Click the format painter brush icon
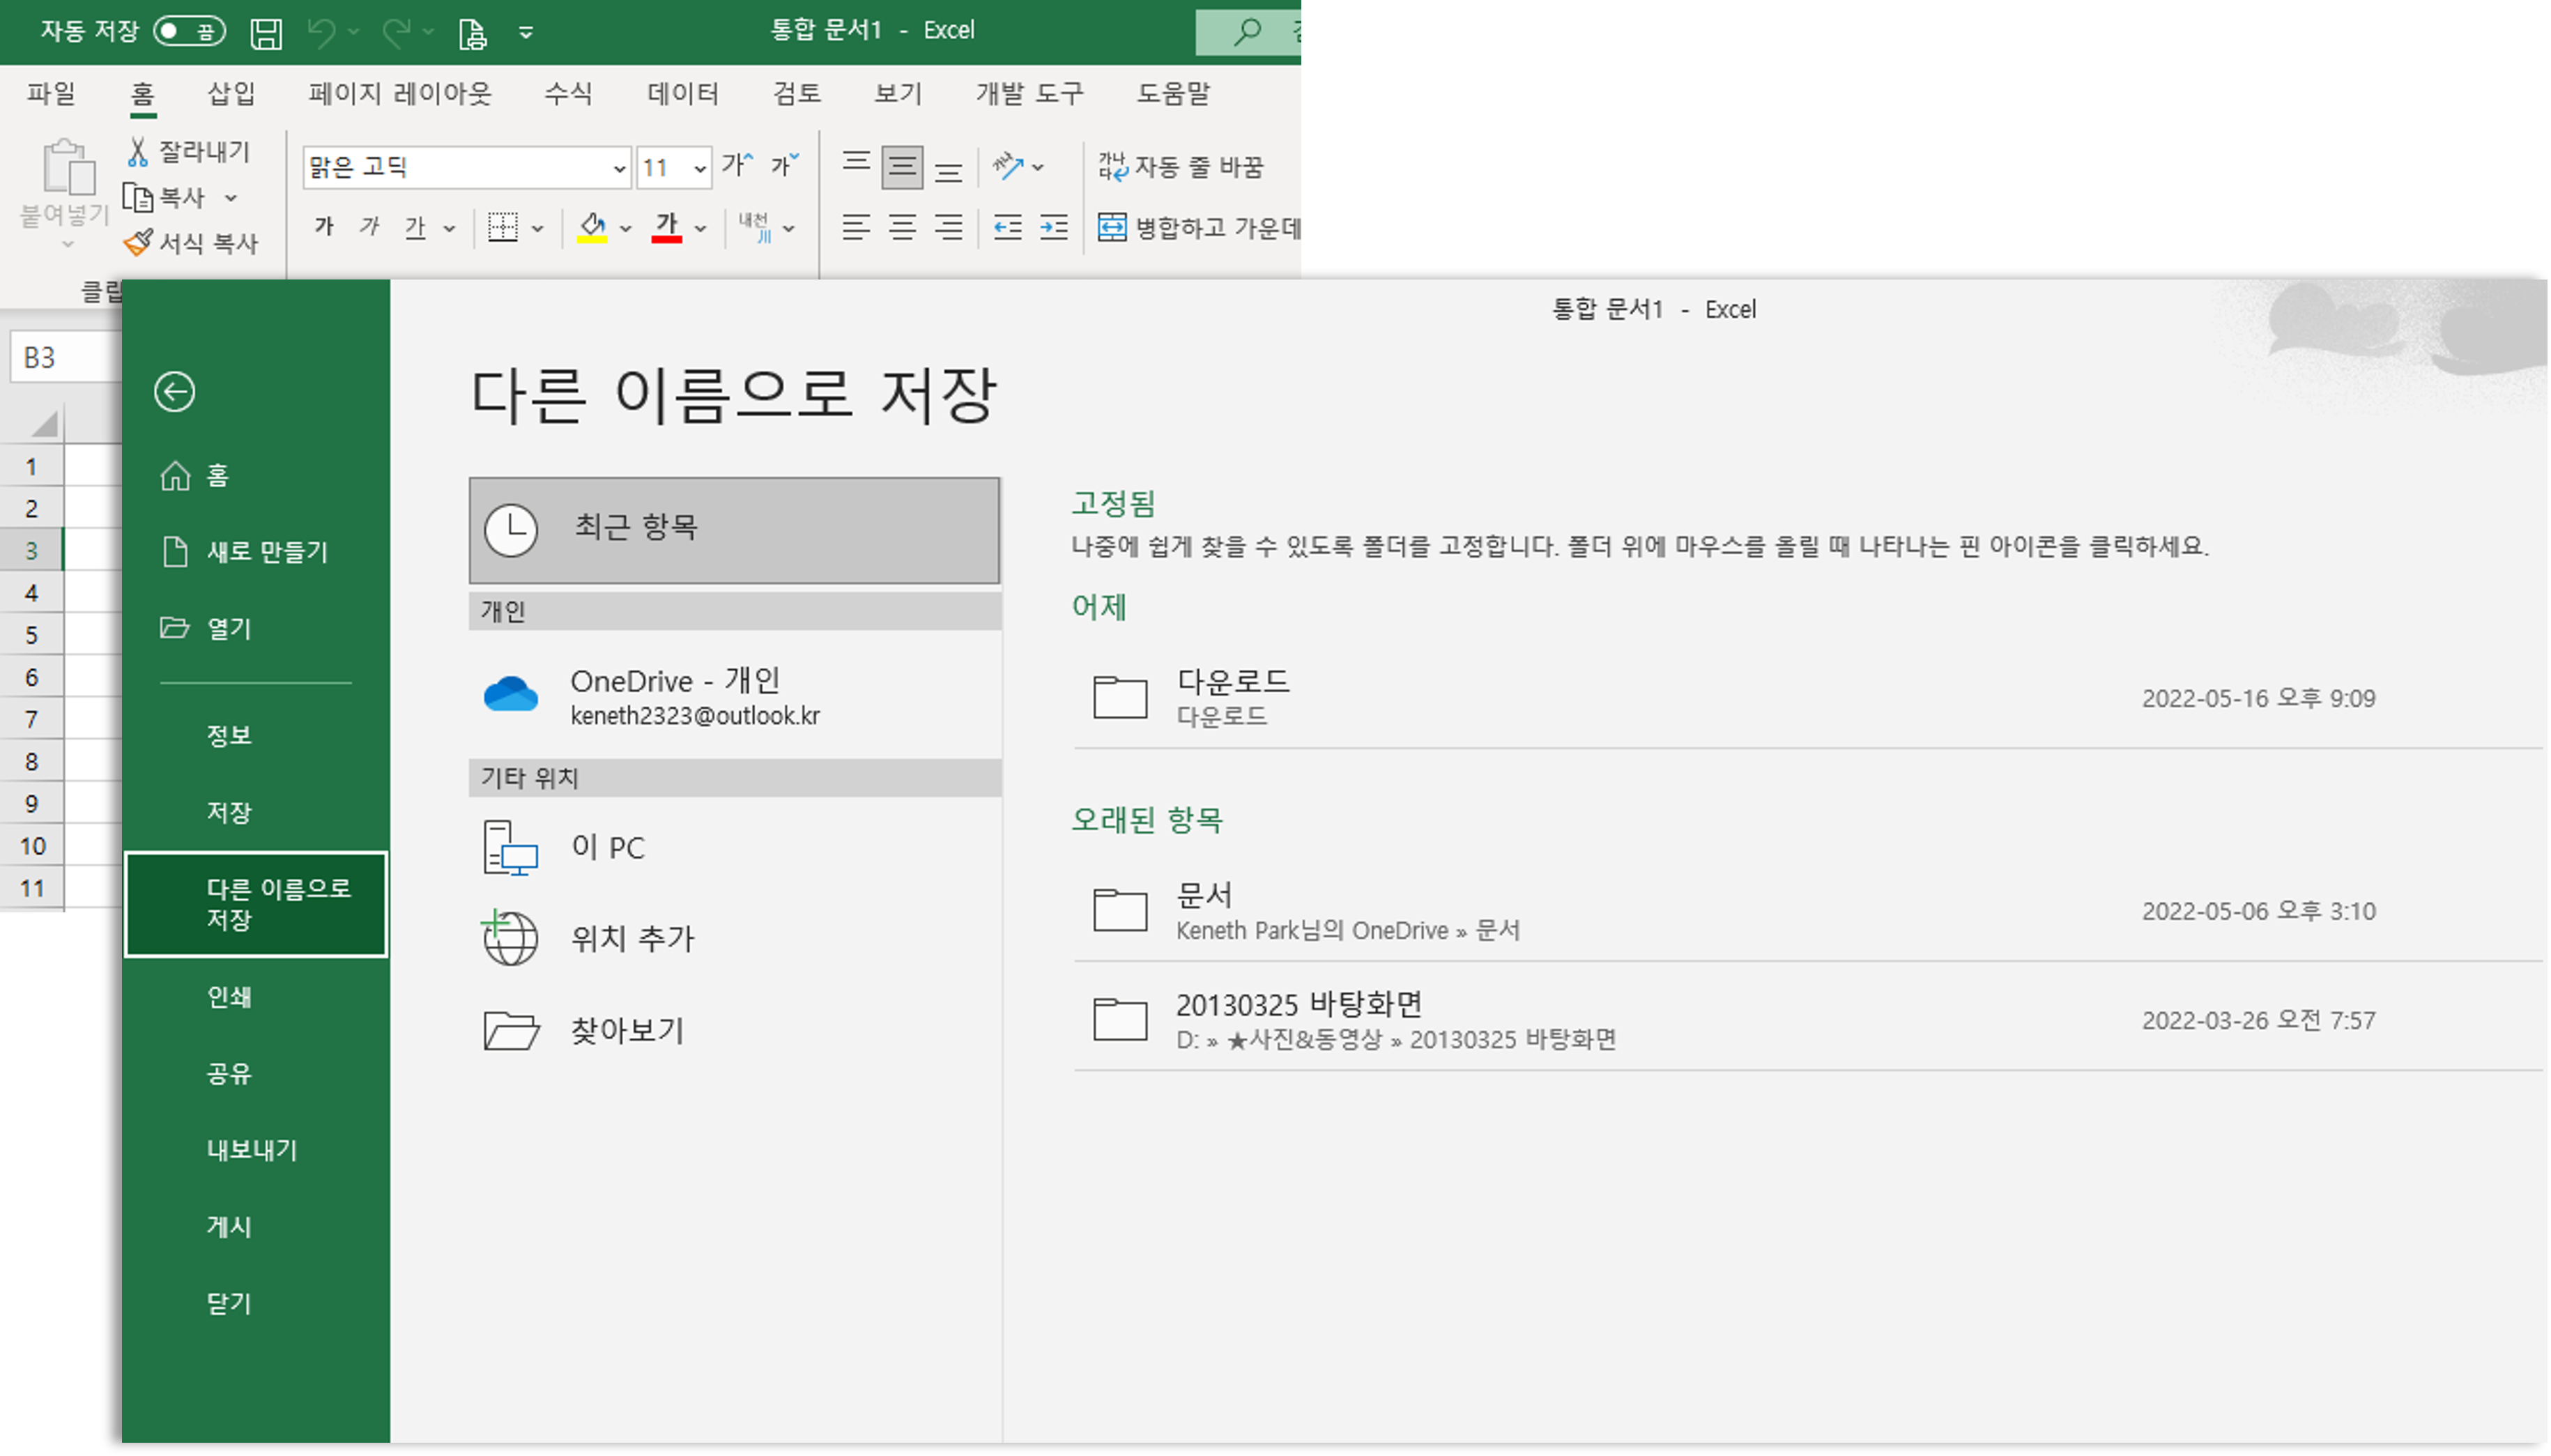This screenshot has height=1456, width=2551. coord(138,243)
